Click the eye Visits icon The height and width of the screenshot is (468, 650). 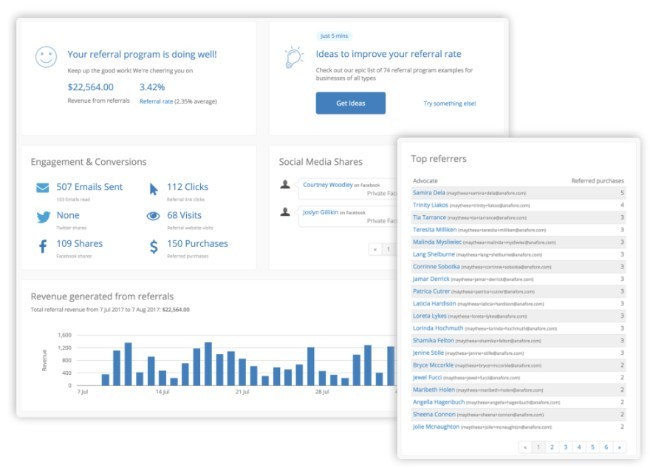153,216
